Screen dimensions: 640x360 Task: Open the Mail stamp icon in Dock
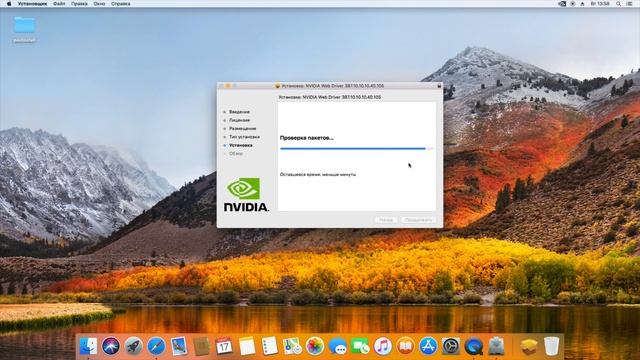click(x=179, y=346)
